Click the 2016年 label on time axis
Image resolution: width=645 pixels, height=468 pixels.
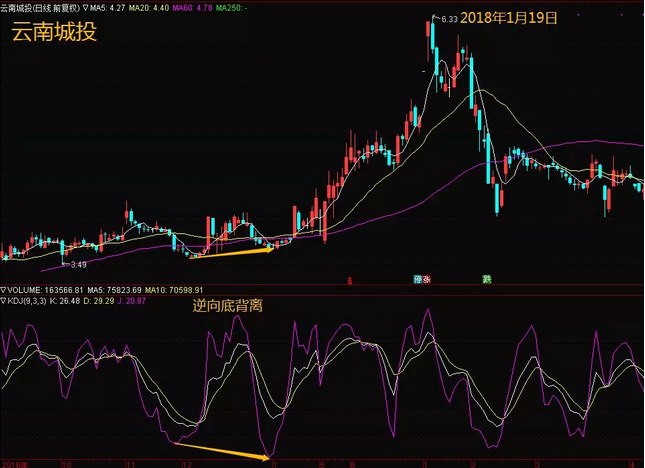[x=12, y=464]
